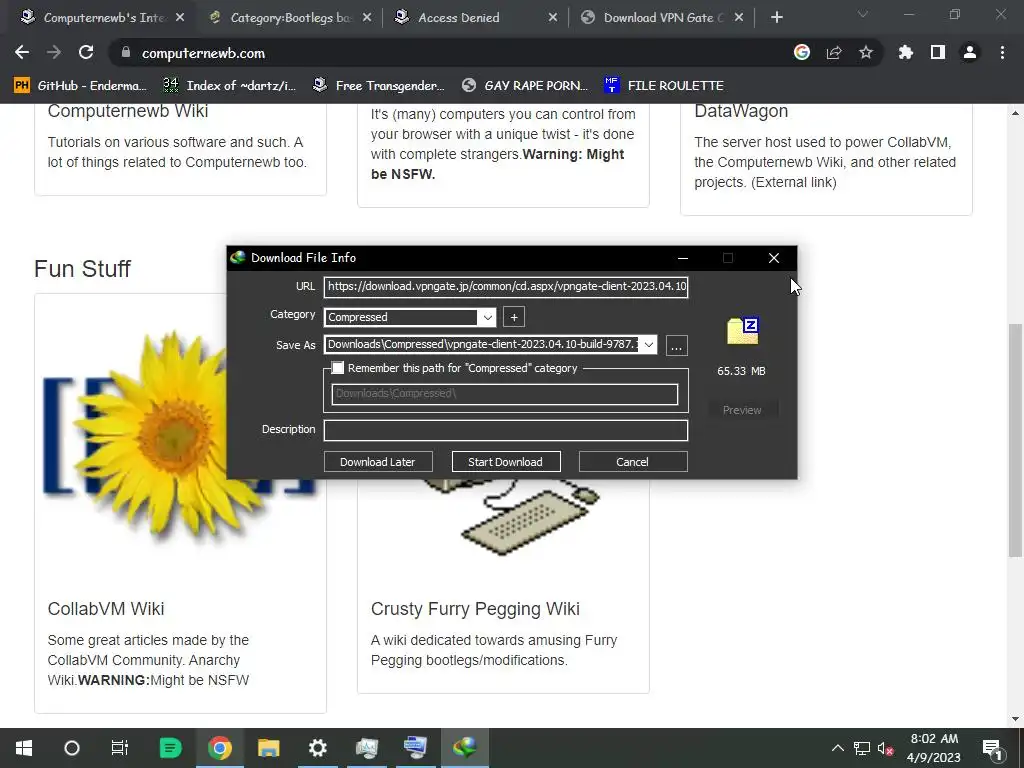Open Task View on taskbar
The height and width of the screenshot is (768, 1024).
tap(120, 748)
